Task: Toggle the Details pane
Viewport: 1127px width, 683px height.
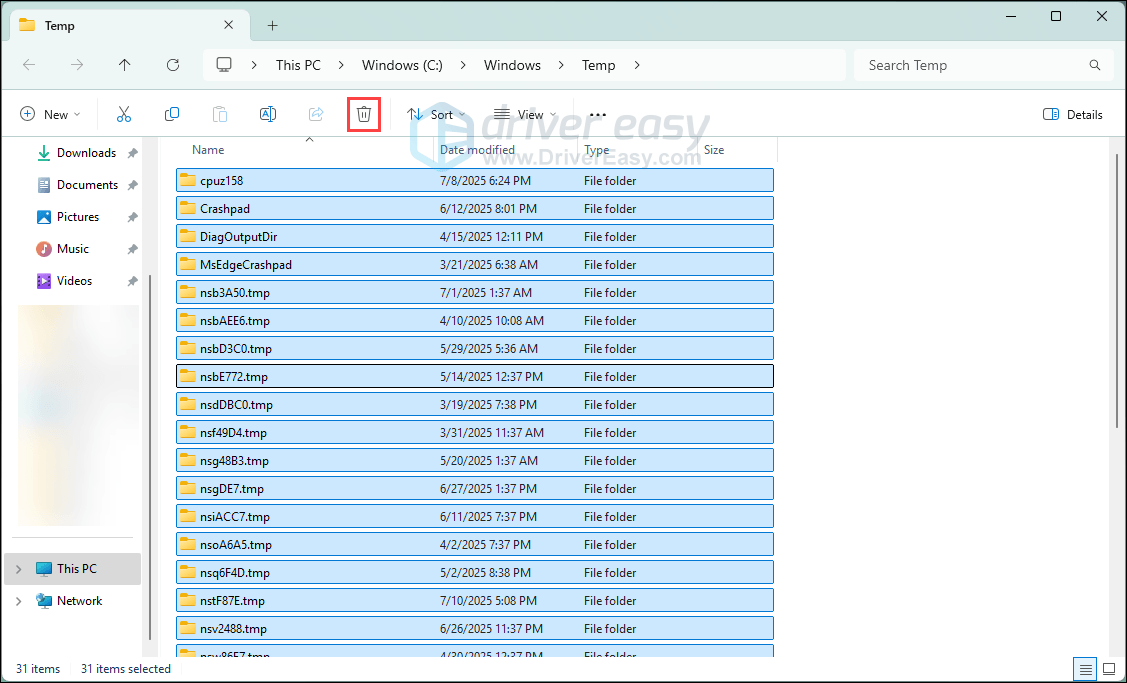Action: [x=1072, y=115]
